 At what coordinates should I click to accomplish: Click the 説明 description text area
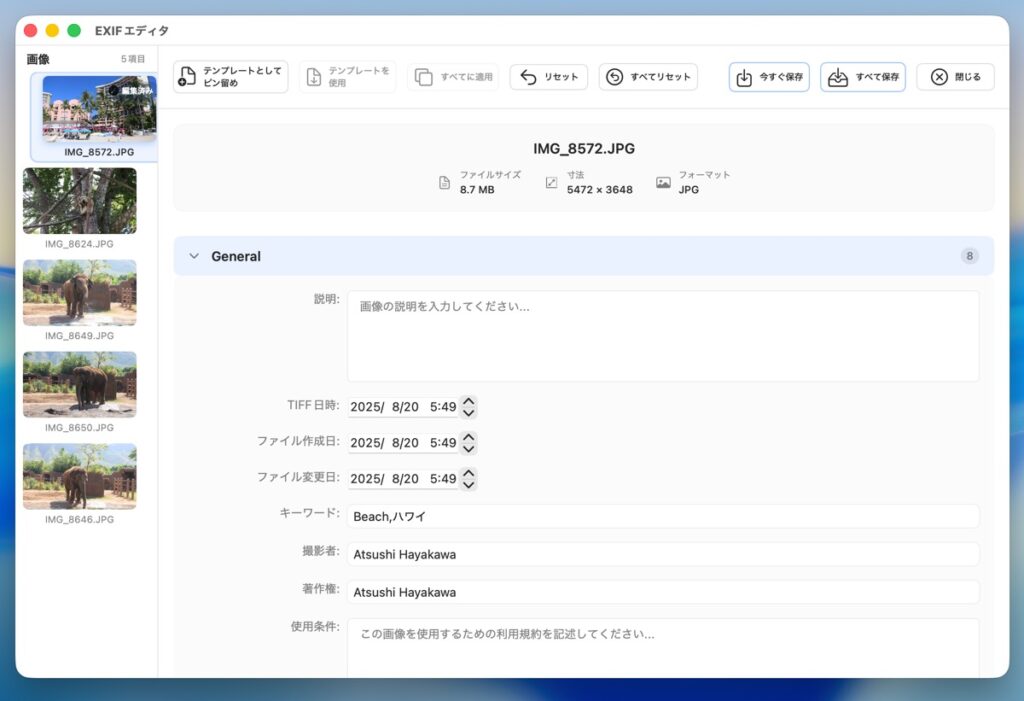662,336
